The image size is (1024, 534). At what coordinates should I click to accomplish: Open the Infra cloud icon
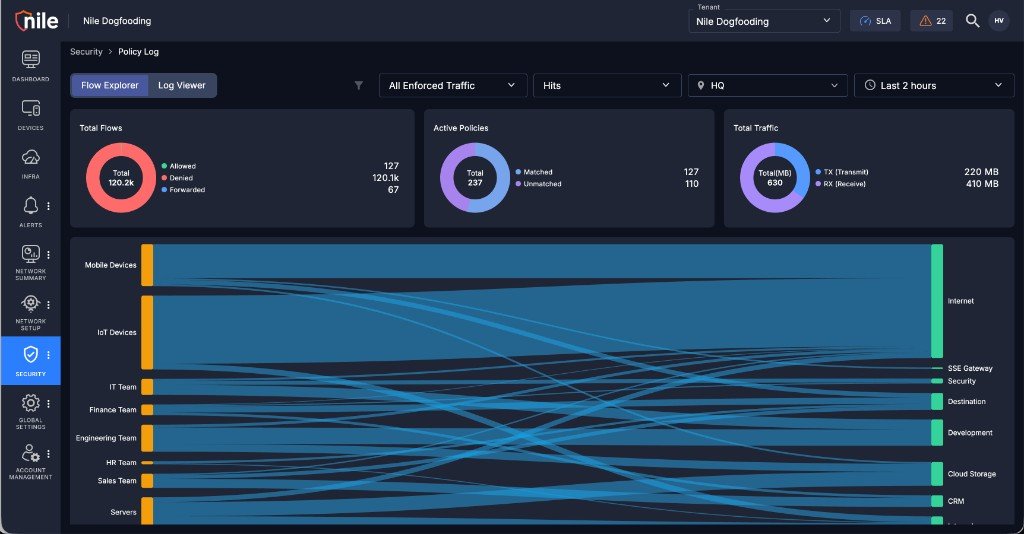[x=31, y=157]
